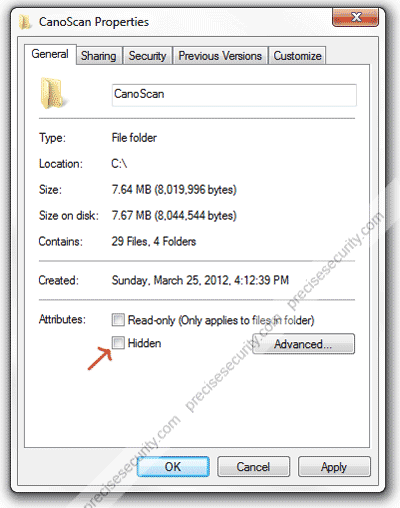Click the Location value C:\
400x508 pixels.
(x=119, y=164)
